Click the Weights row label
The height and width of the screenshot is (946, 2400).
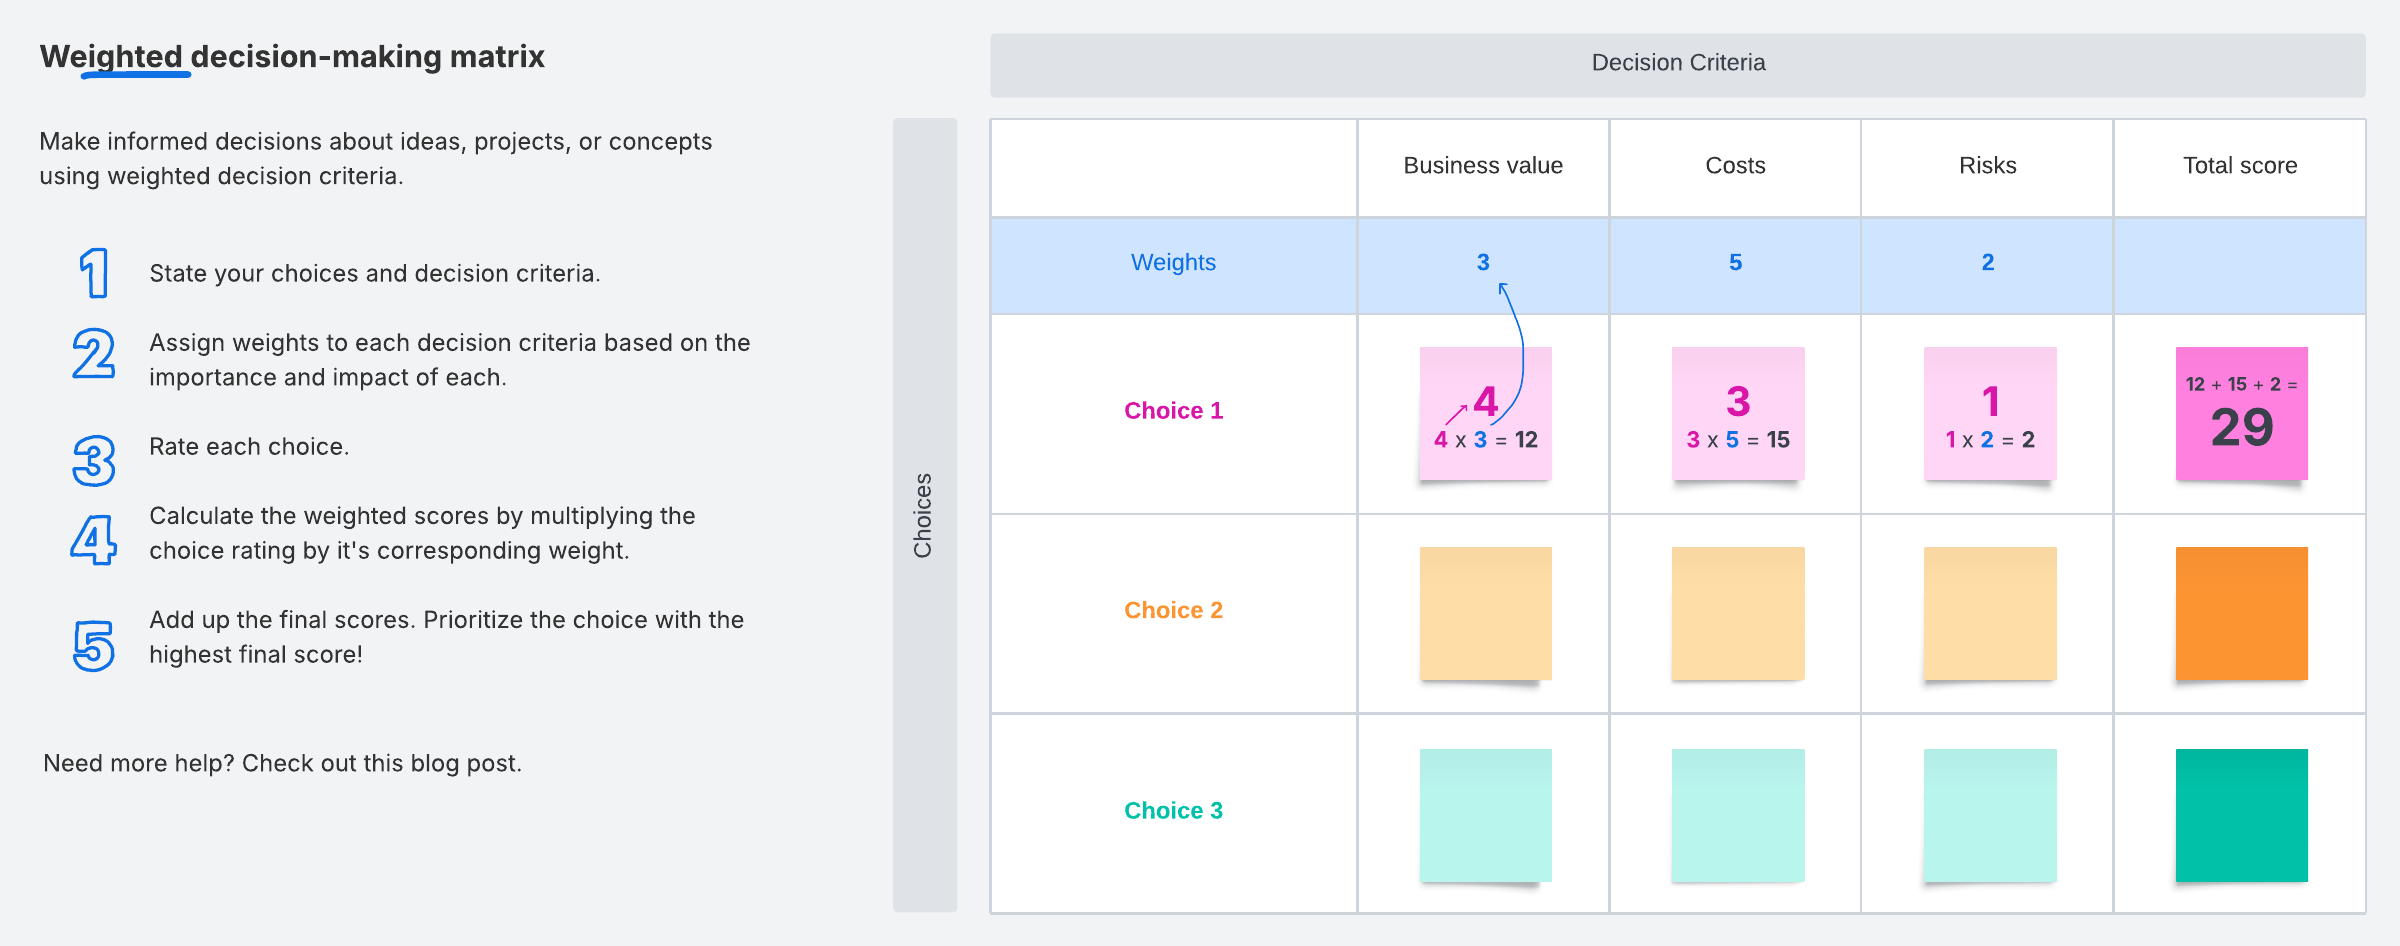[1173, 263]
